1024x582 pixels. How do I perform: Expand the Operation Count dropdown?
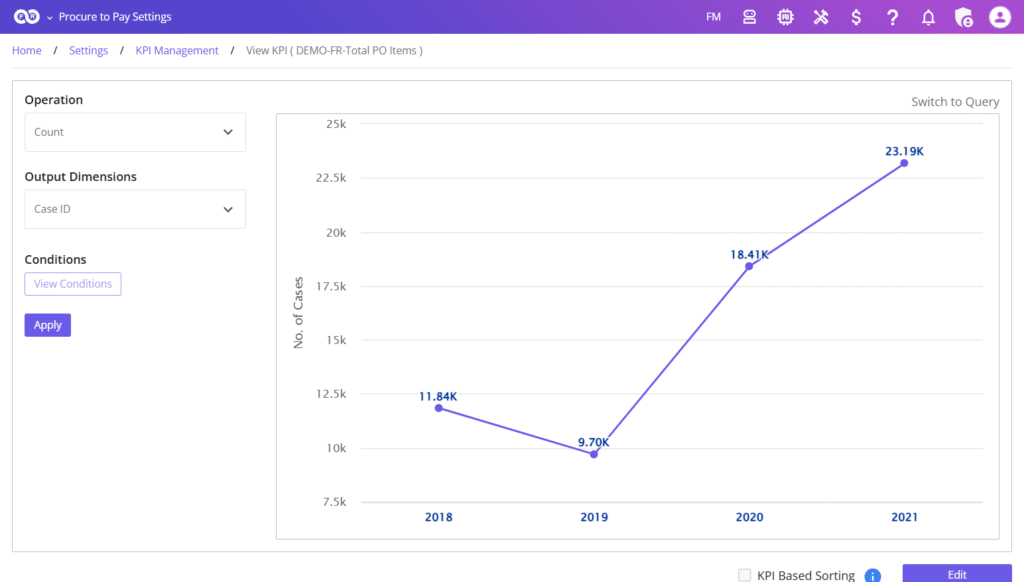[x=135, y=132]
